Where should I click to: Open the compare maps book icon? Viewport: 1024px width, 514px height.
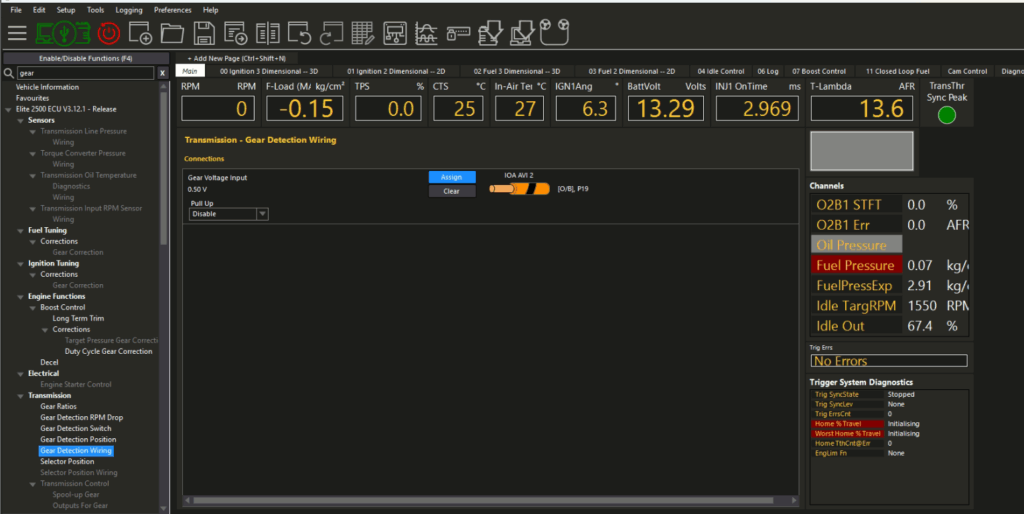pos(268,33)
